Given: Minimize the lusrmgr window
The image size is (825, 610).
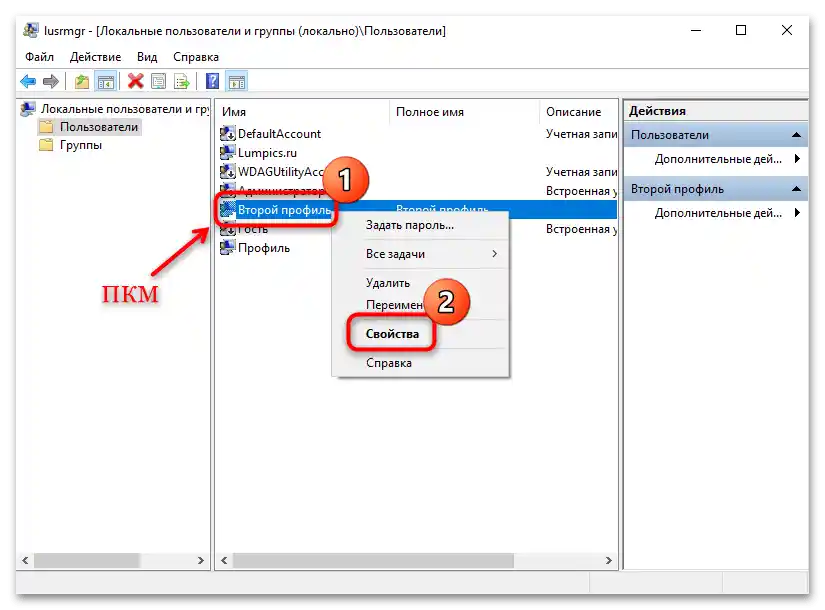Looking at the screenshot, I should [696, 30].
